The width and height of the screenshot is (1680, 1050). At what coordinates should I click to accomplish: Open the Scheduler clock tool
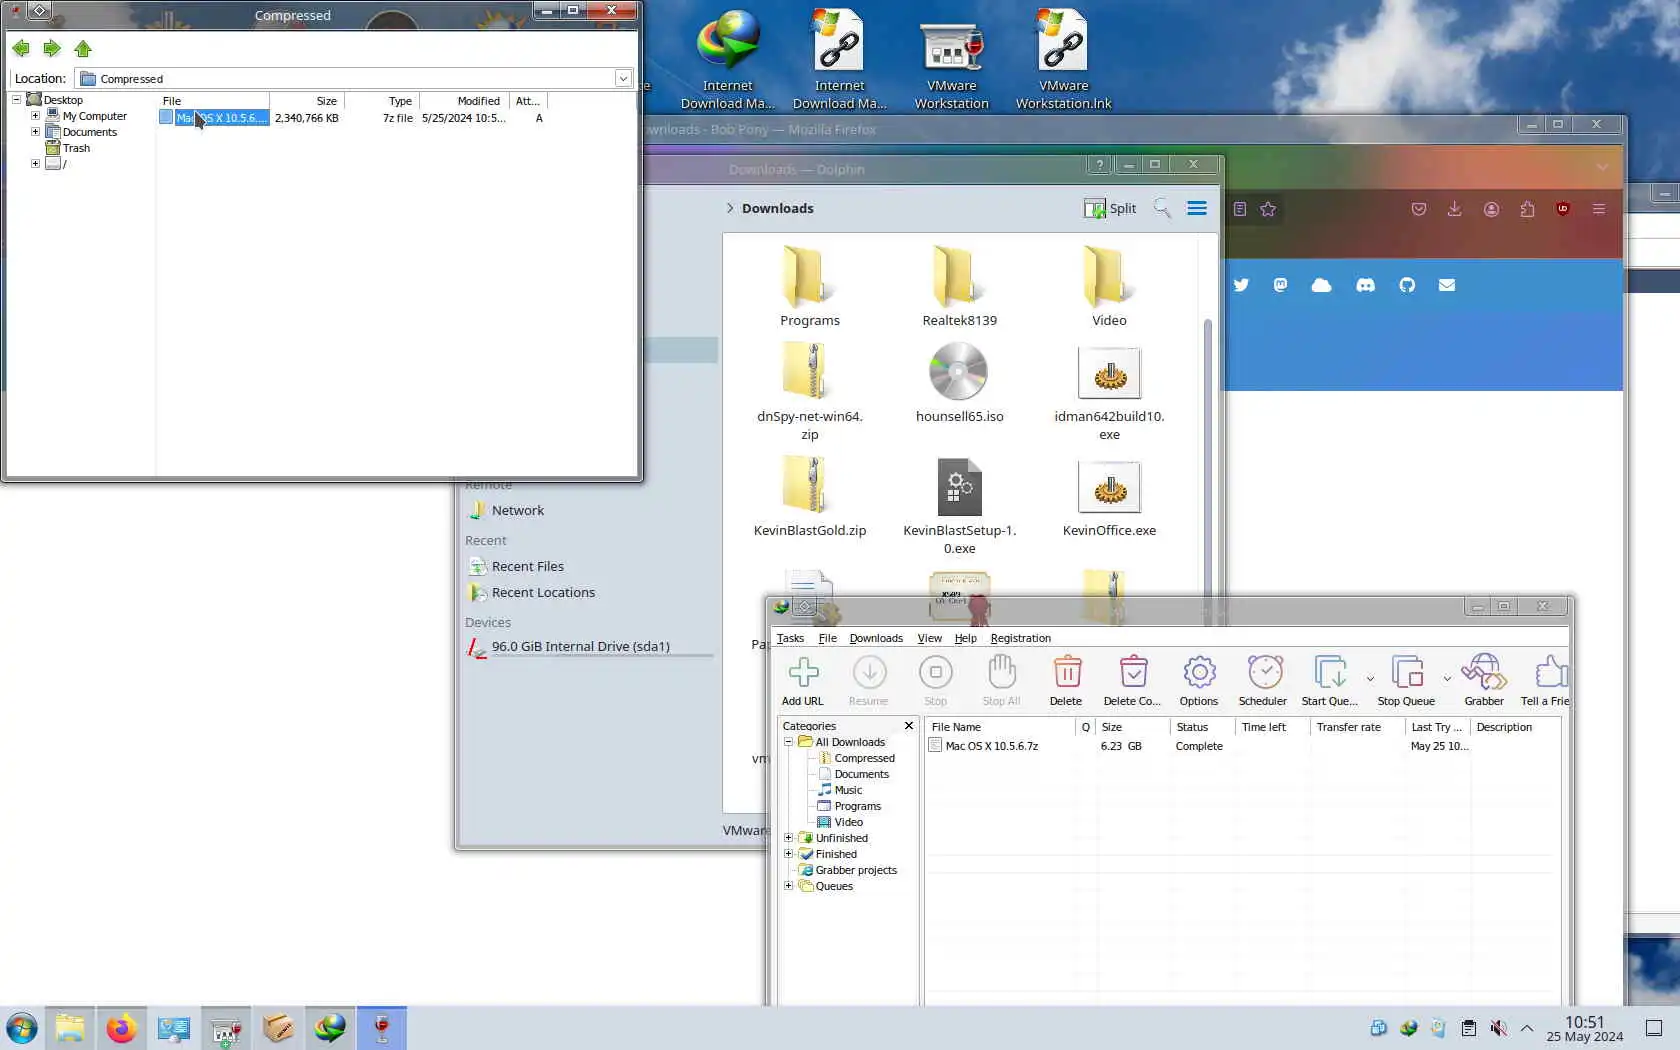[1263, 680]
